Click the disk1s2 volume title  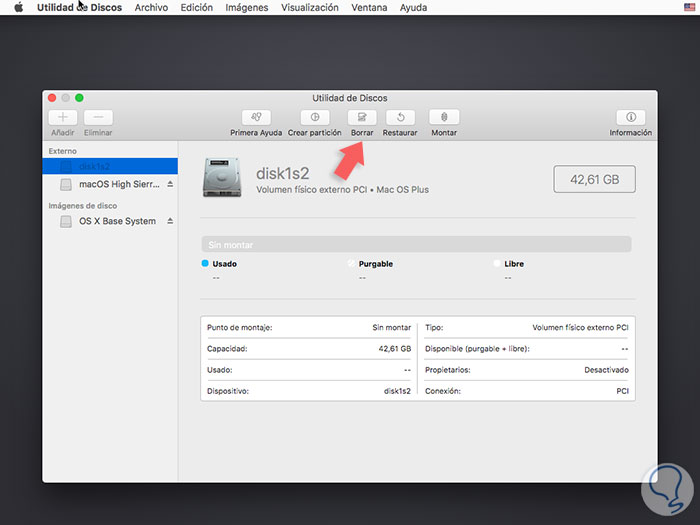[x=283, y=173]
